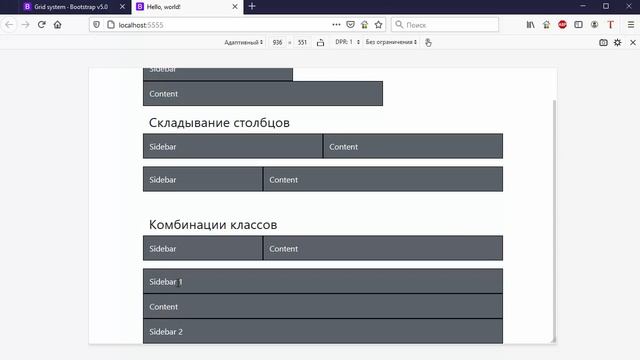This screenshot has height=360, width=640.
Task: Click the Sidebar 2 block
Action: click(x=323, y=331)
